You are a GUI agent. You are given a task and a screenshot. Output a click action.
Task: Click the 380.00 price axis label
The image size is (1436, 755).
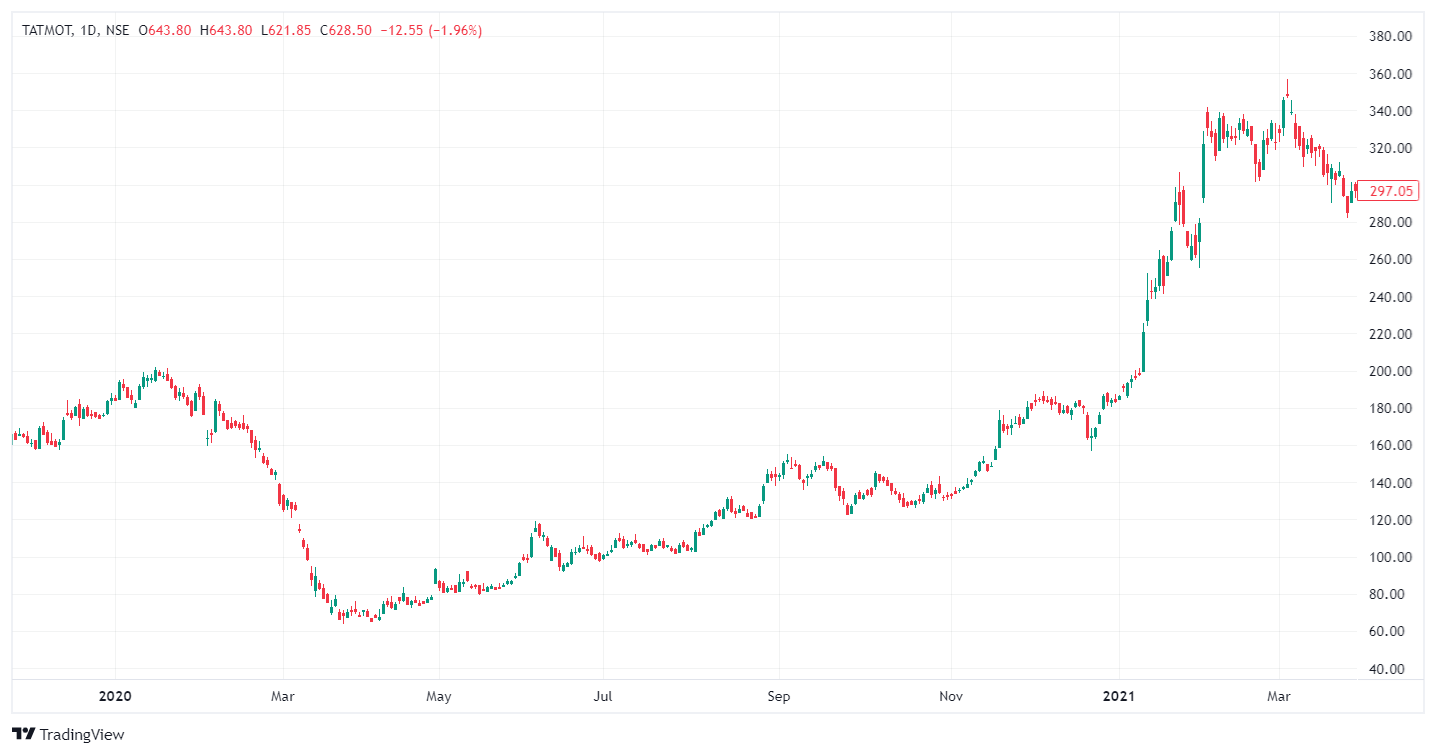tap(1388, 36)
